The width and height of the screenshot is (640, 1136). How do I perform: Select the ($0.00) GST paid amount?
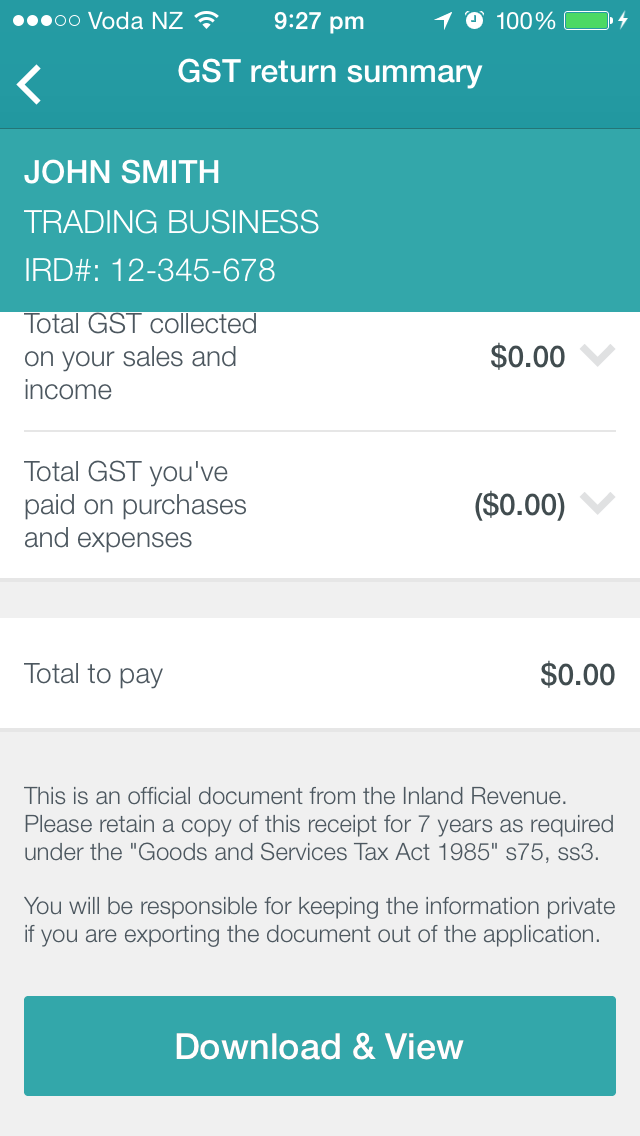tap(520, 505)
